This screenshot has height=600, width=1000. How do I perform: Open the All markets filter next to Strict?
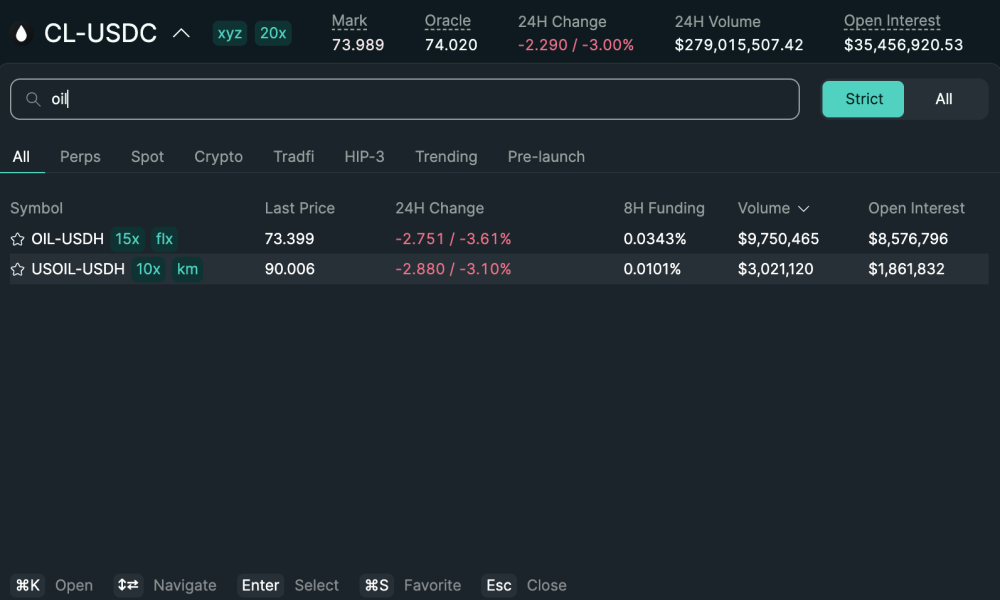click(944, 99)
